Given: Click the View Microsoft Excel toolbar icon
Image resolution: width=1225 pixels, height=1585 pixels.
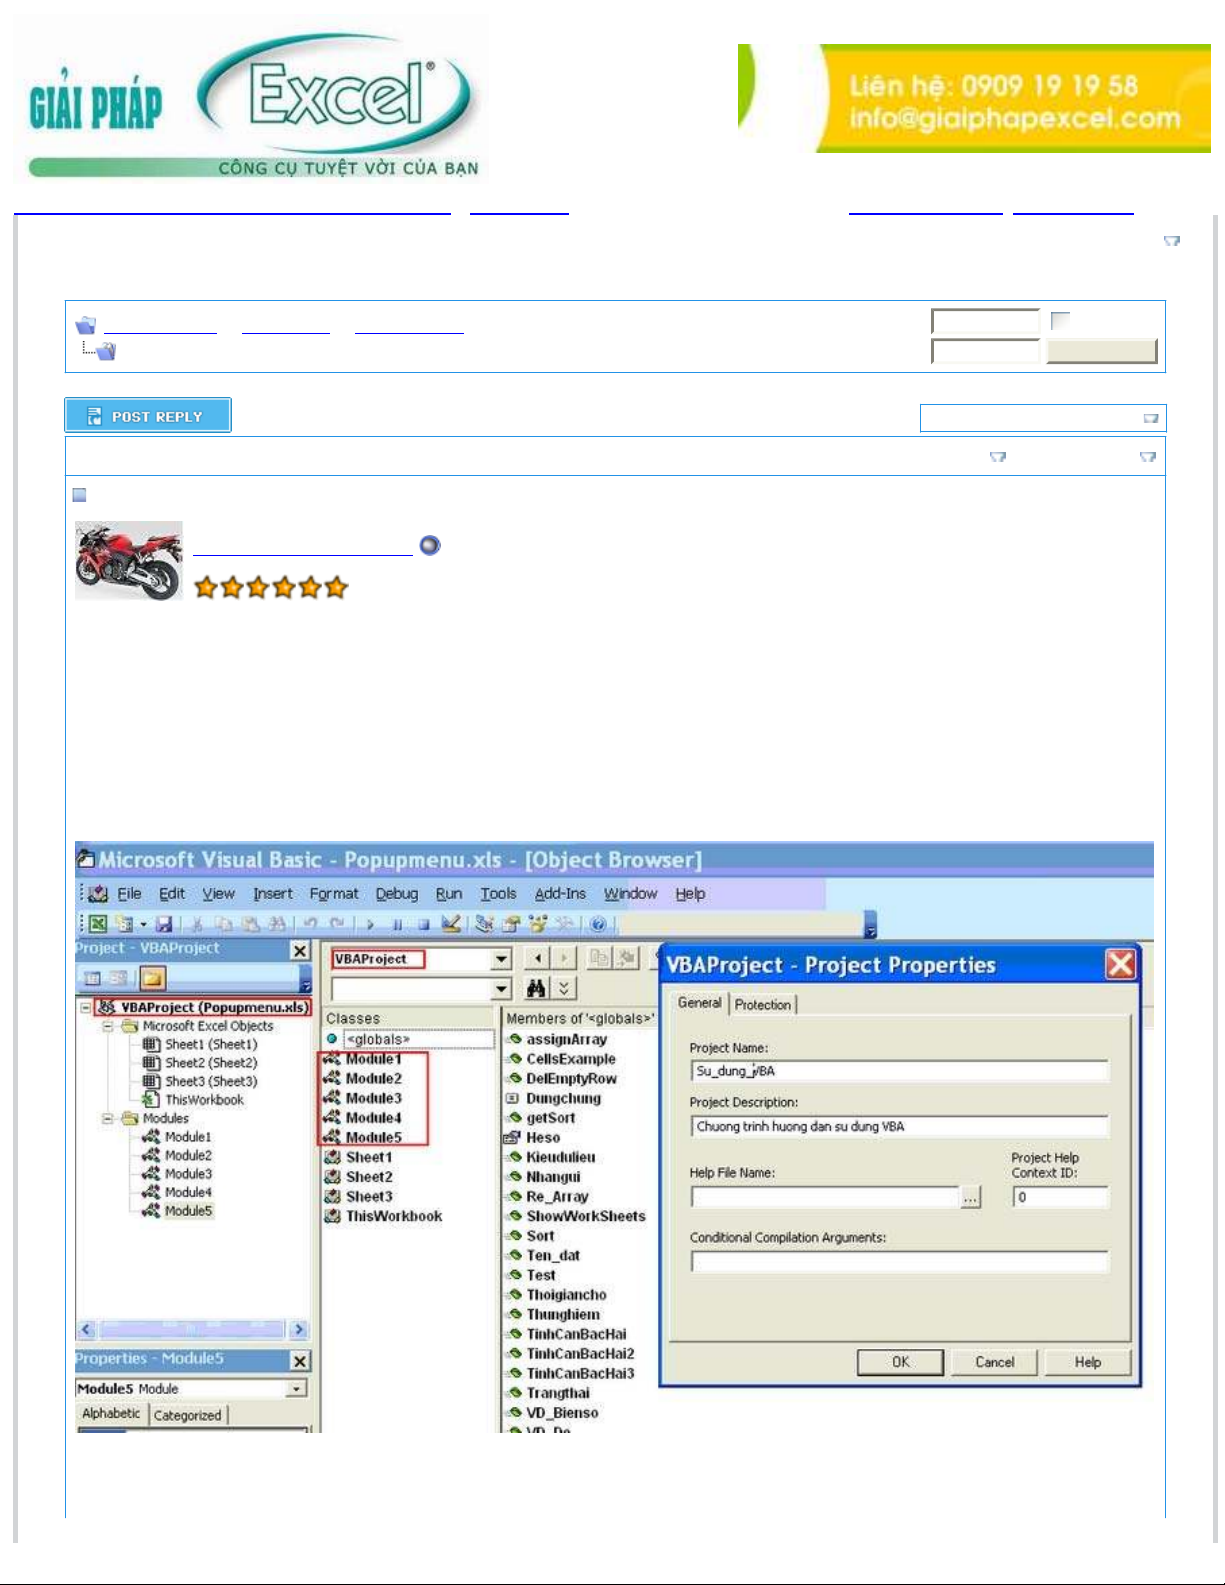Looking at the screenshot, I should point(98,924).
